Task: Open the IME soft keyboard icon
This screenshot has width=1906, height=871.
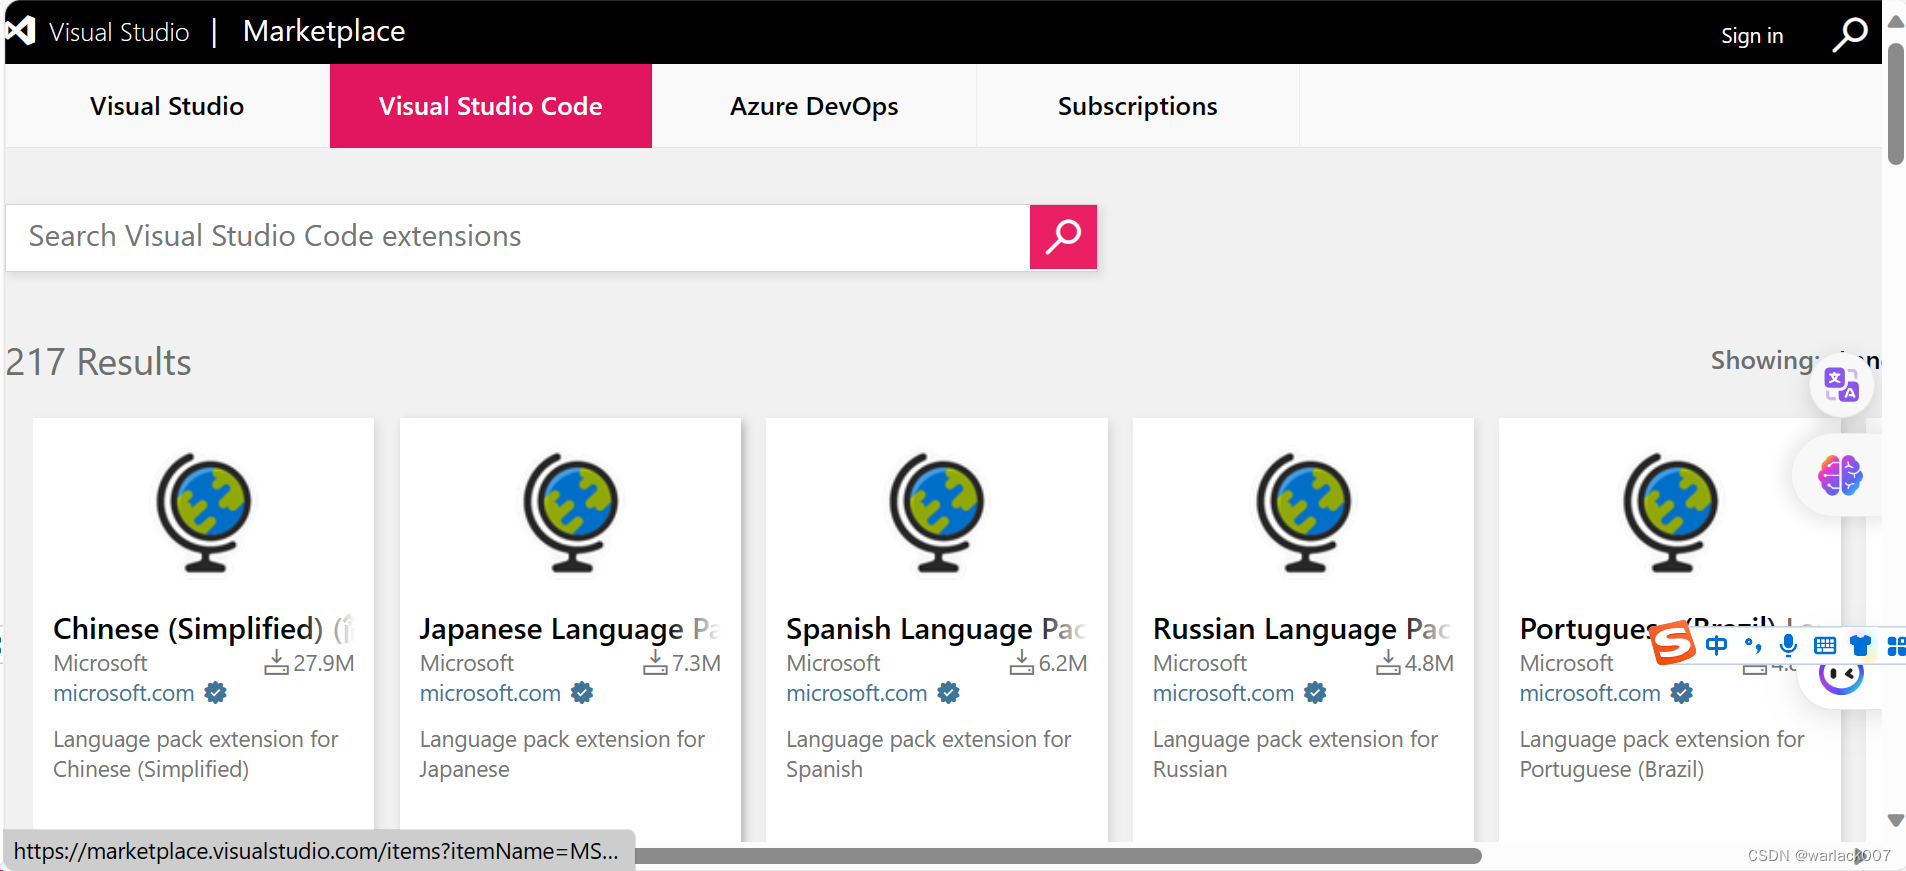Action: coord(1824,646)
